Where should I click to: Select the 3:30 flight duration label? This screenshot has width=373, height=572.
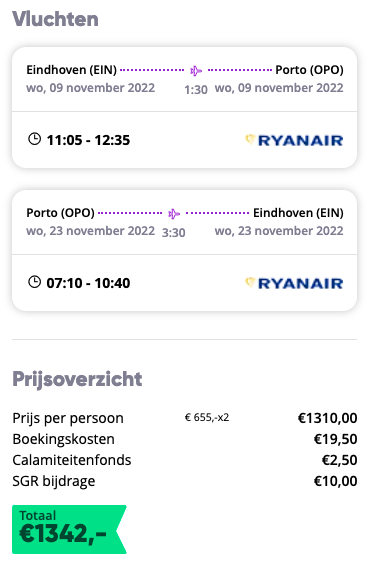click(x=174, y=233)
